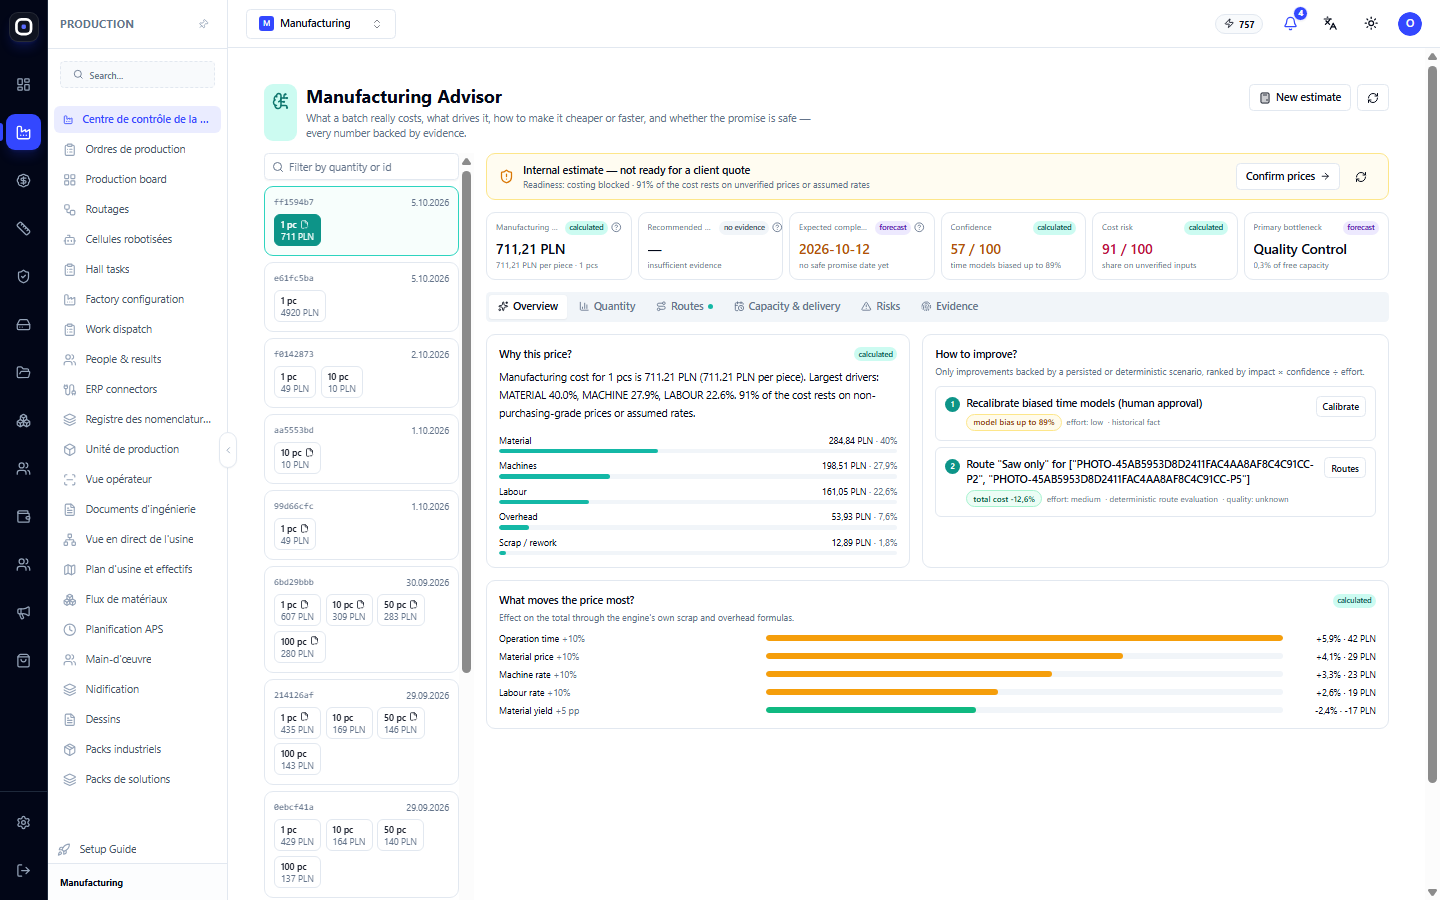Click the shield icon in left rail
The height and width of the screenshot is (900, 1440).
pos(23,276)
